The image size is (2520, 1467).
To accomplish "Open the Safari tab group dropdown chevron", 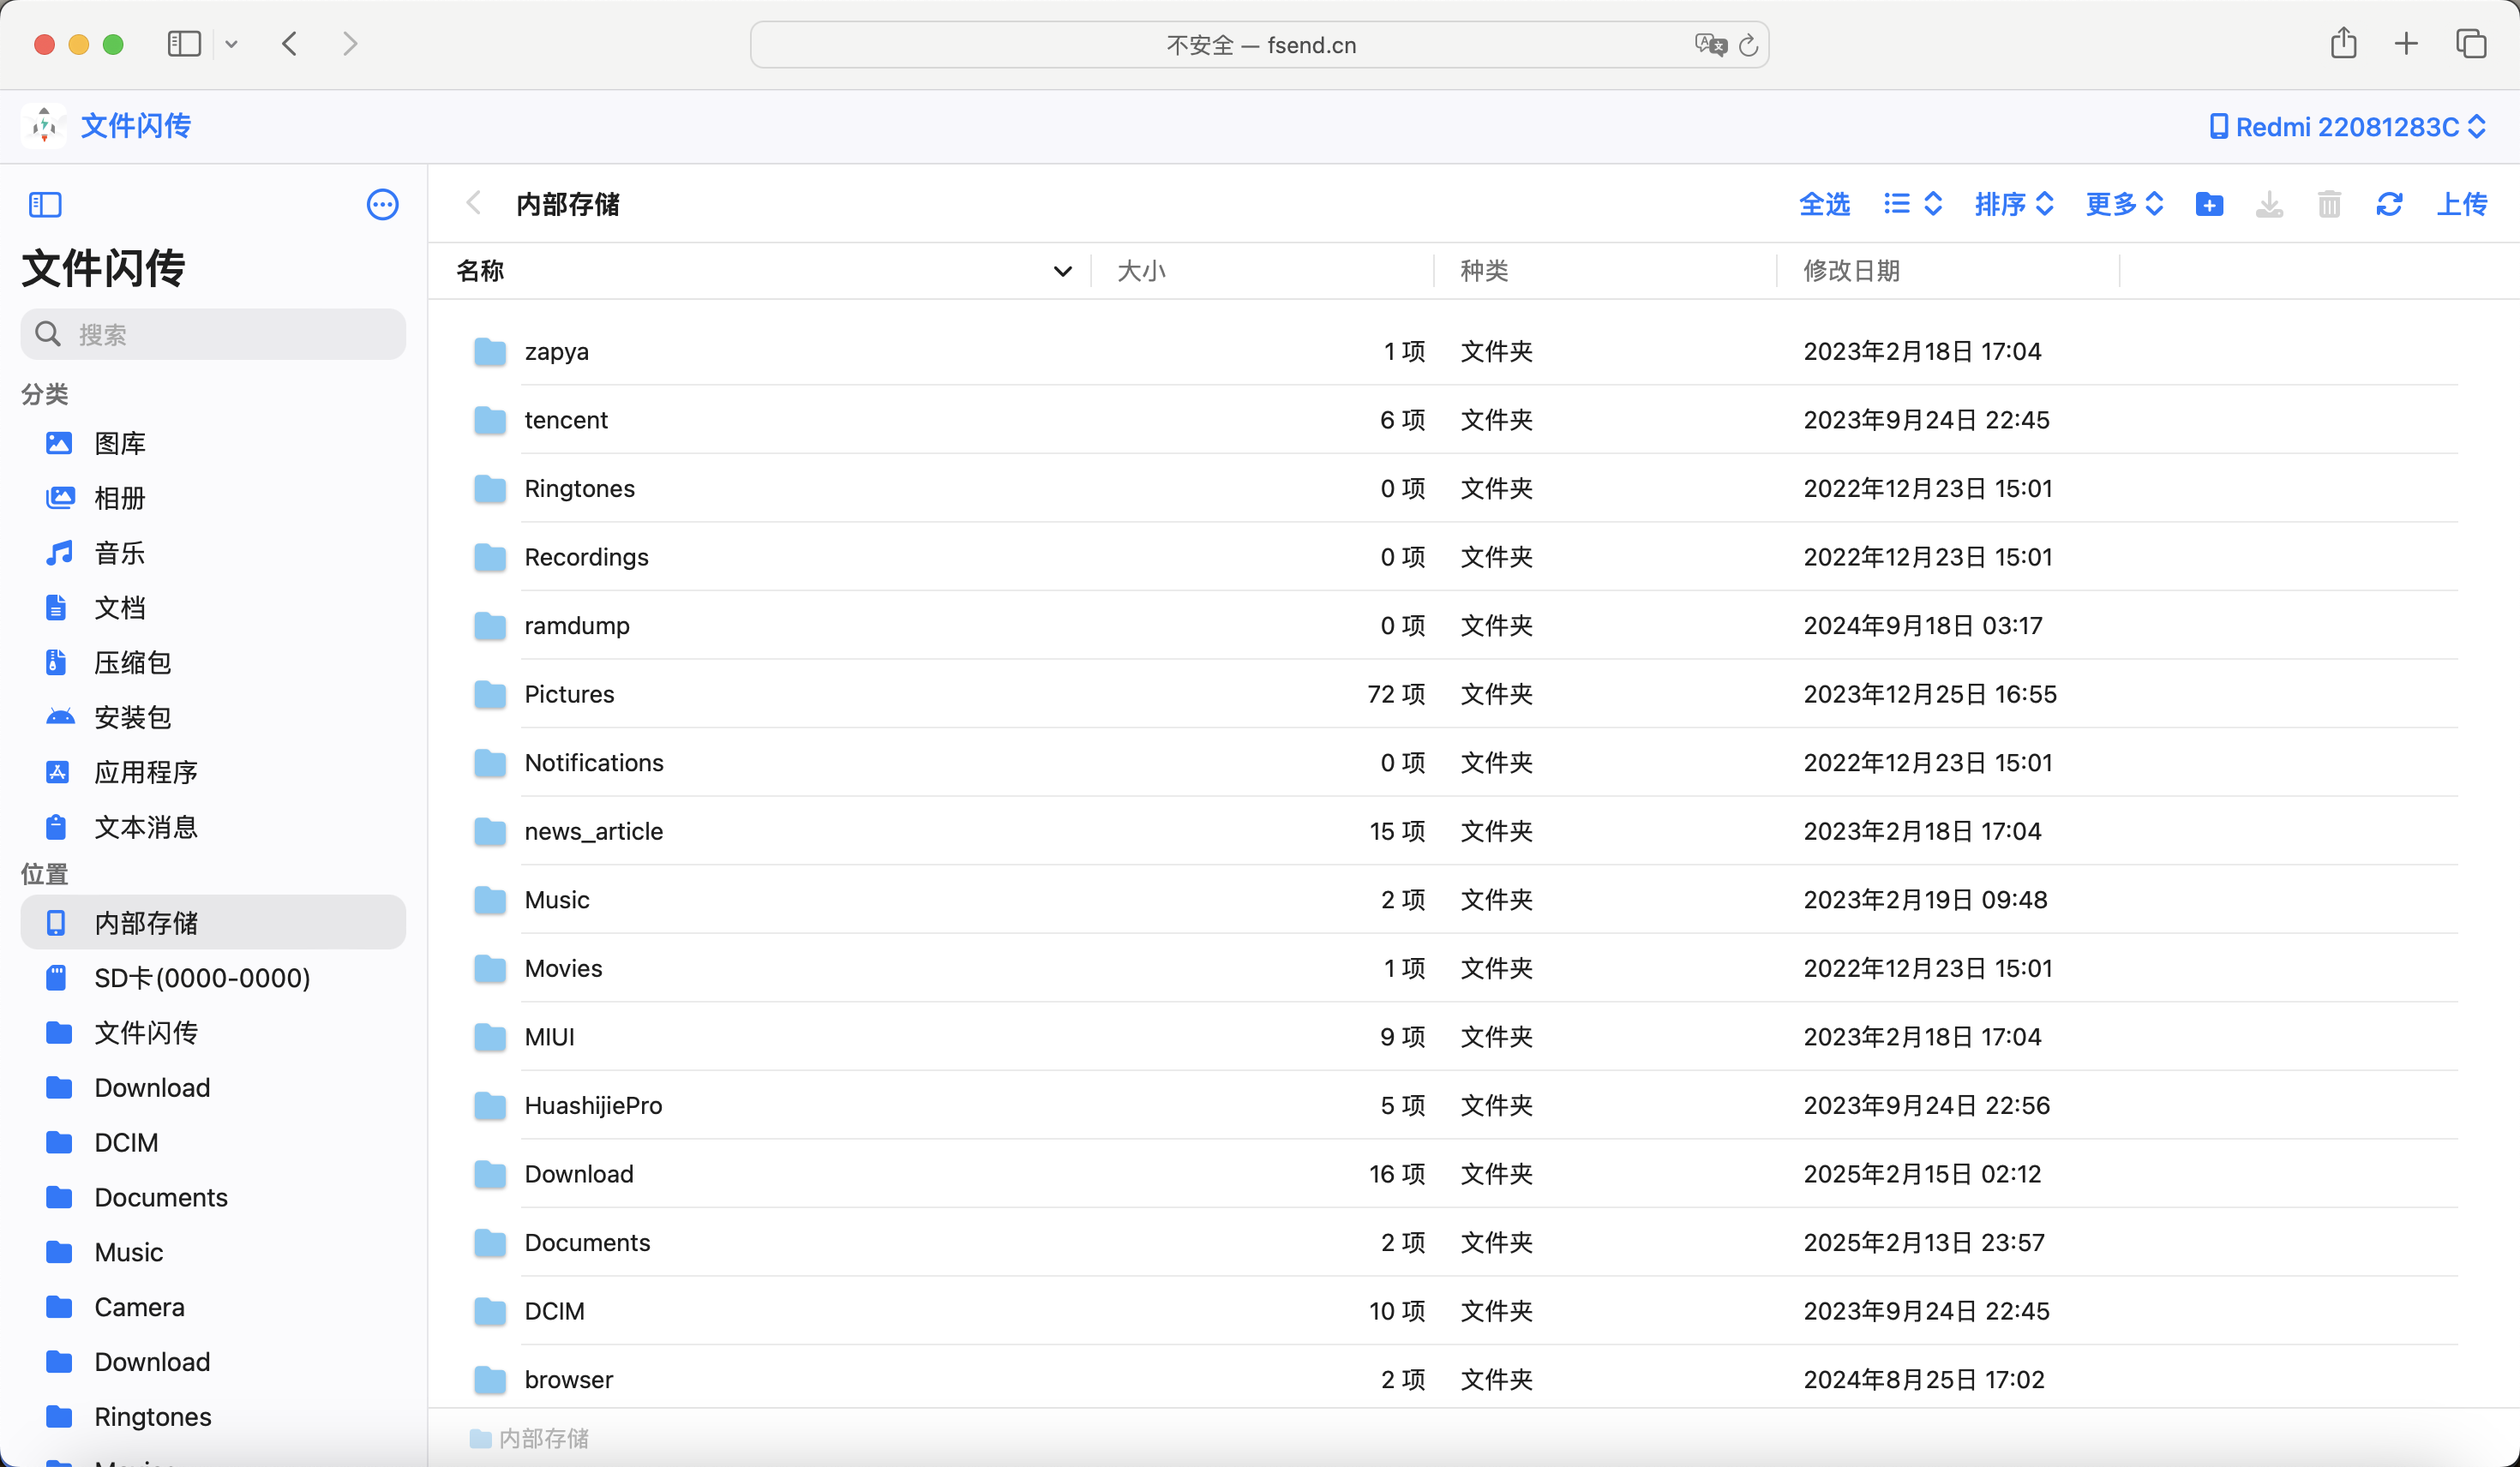I will tap(231, 44).
